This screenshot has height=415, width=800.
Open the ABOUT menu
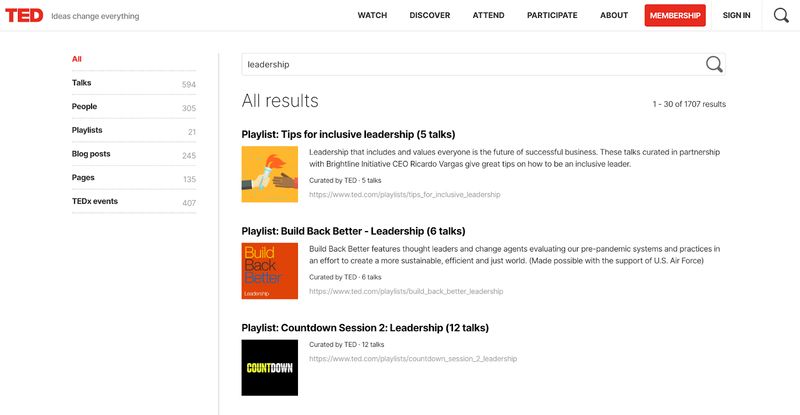coord(614,16)
